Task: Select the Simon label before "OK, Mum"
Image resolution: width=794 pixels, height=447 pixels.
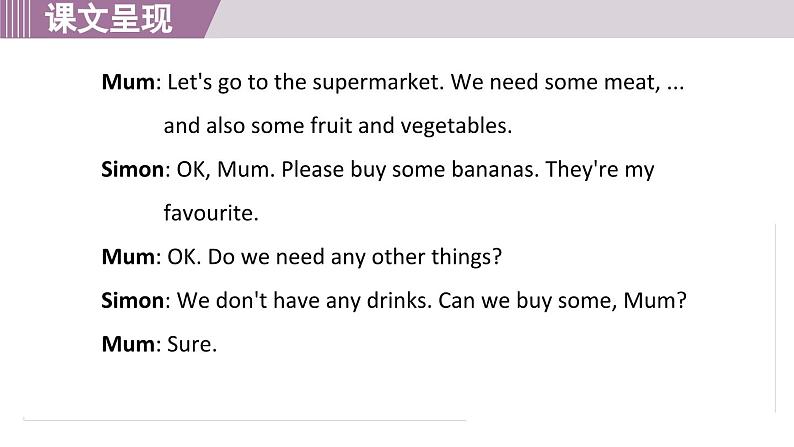Action: coord(133,170)
